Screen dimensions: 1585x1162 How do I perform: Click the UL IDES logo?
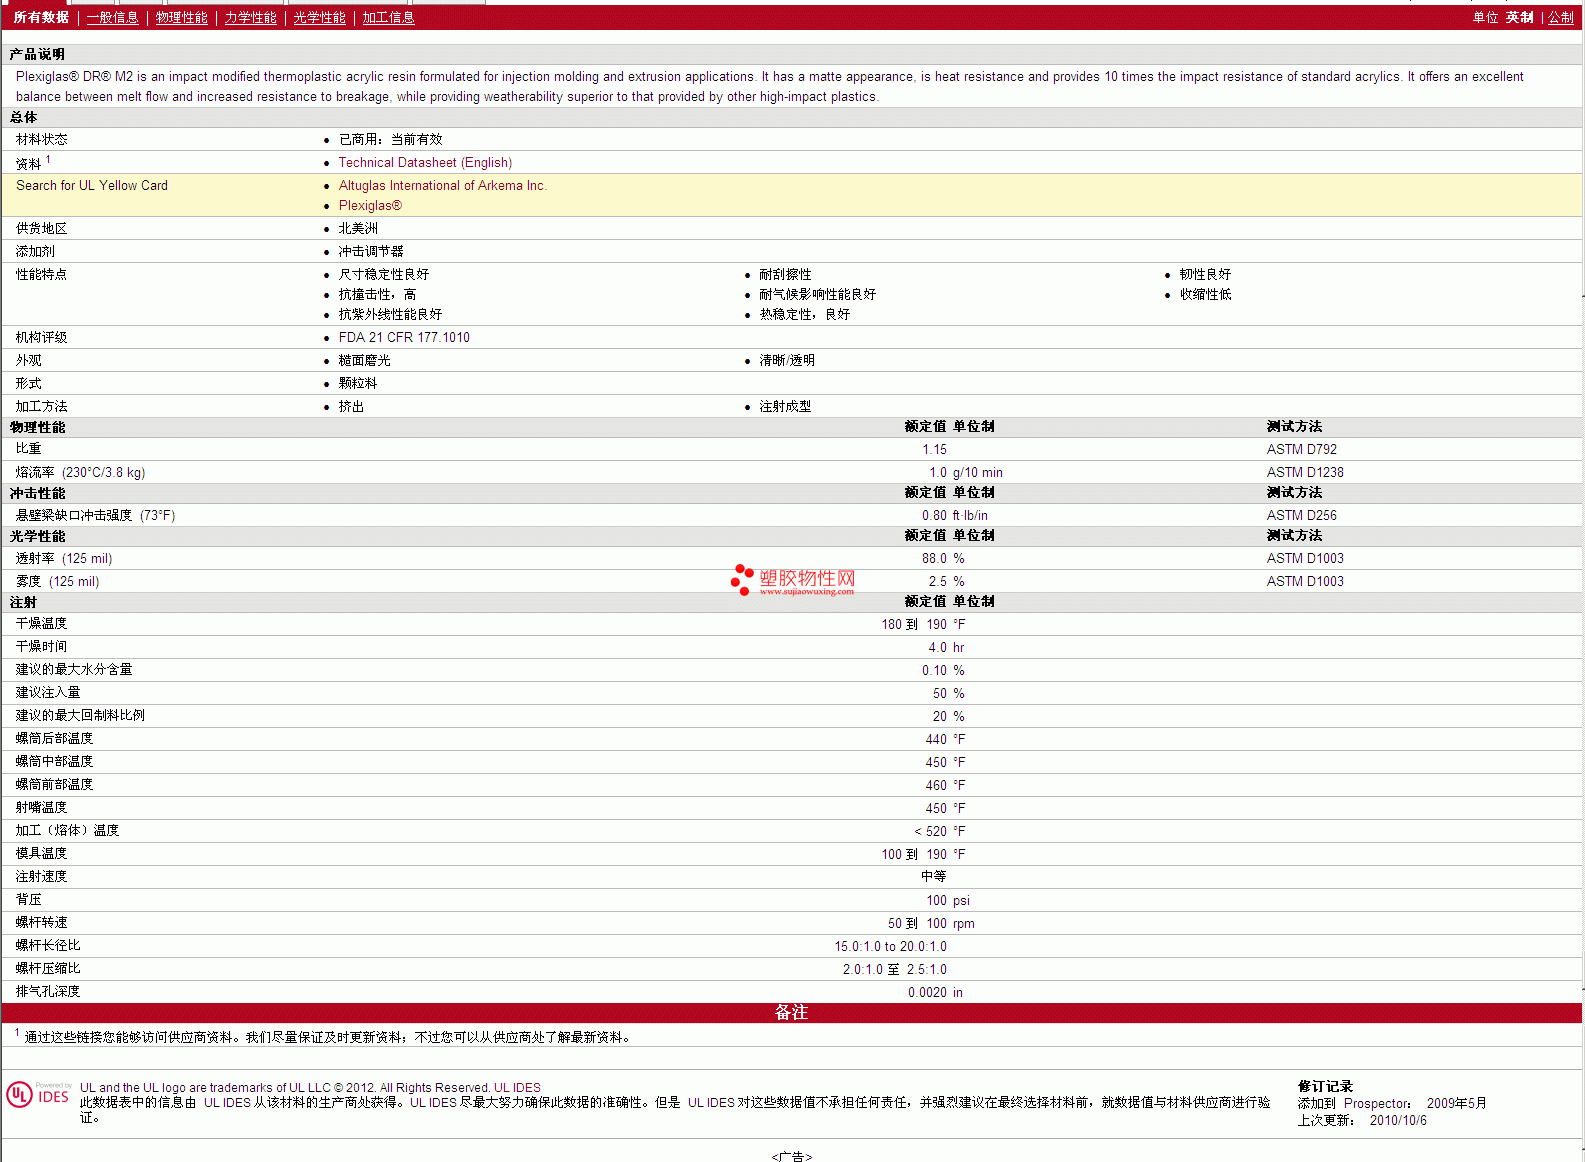[38, 1095]
